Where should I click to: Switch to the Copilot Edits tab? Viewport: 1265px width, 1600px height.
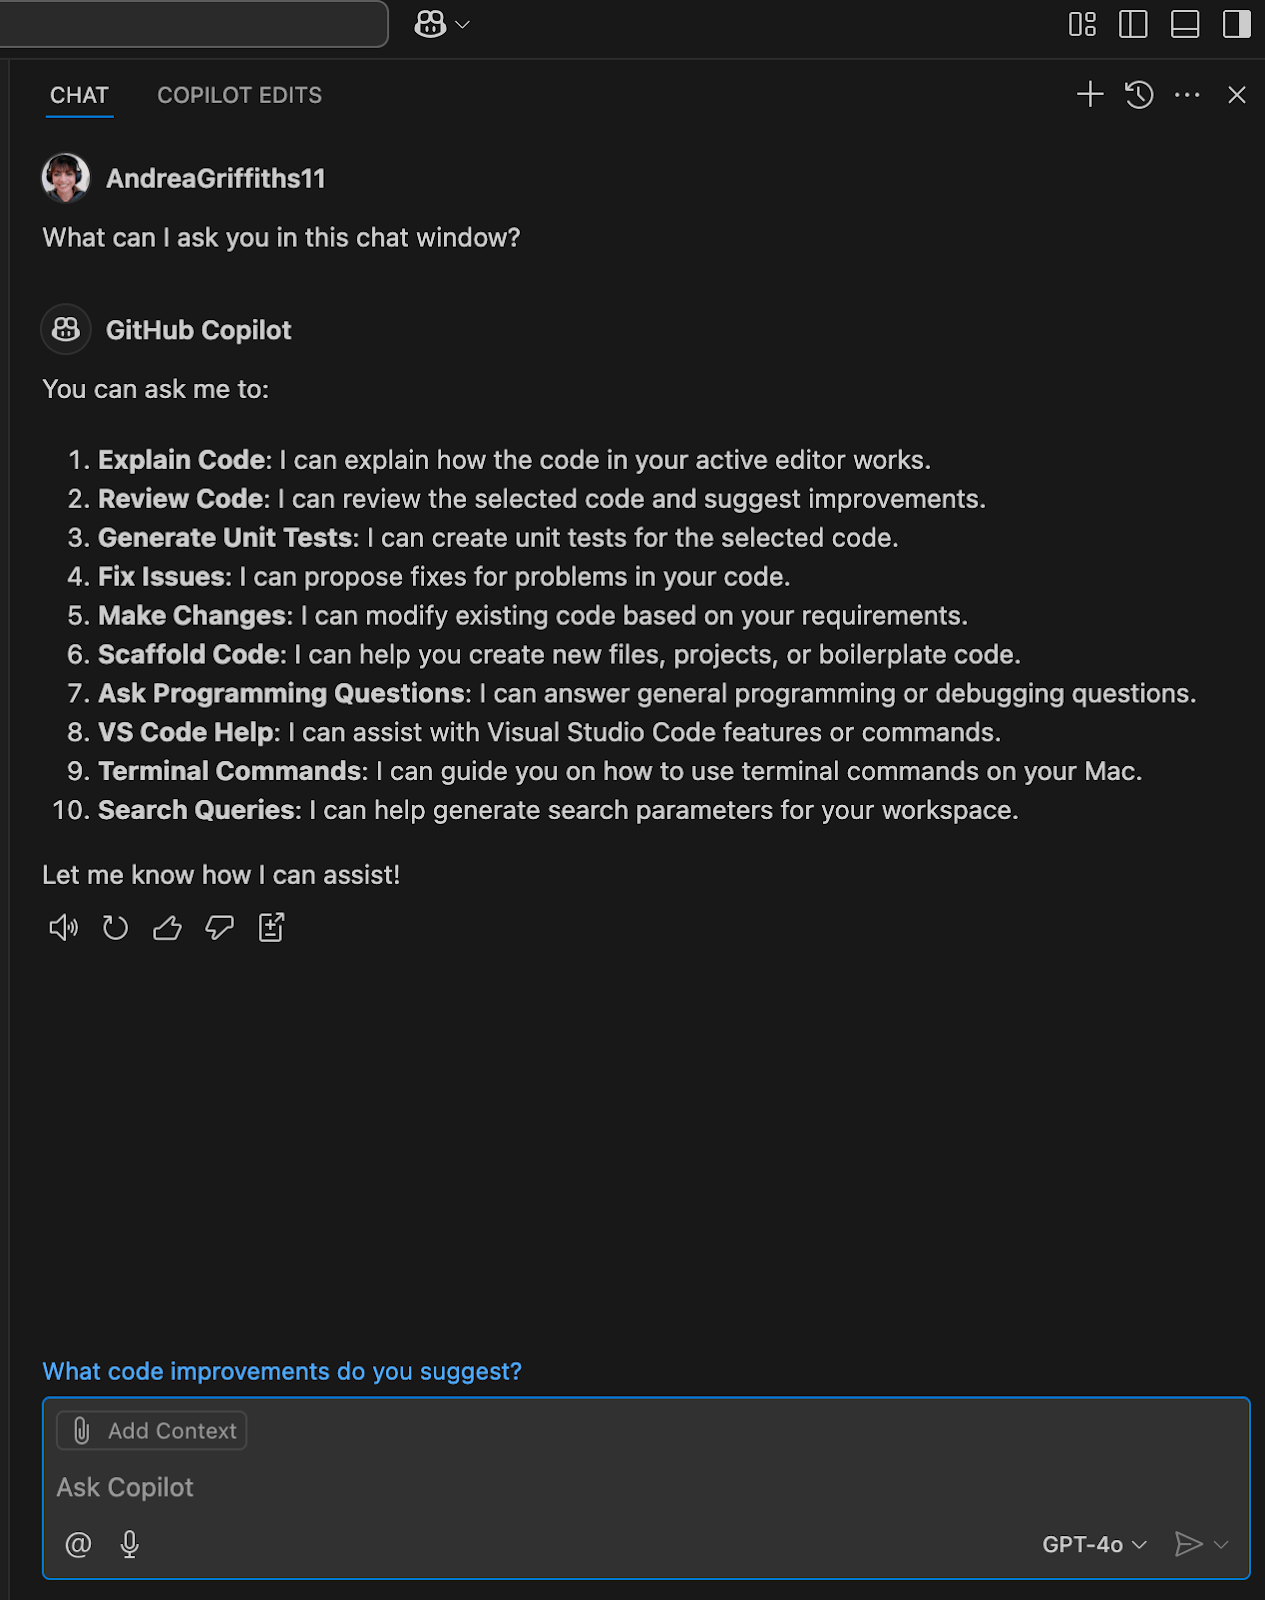click(239, 95)
